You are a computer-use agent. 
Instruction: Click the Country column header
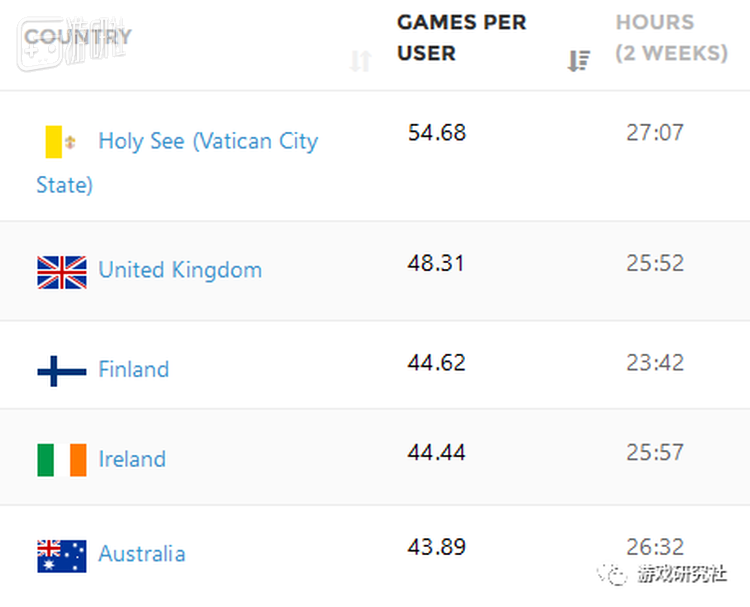click(x=78, y=37)
